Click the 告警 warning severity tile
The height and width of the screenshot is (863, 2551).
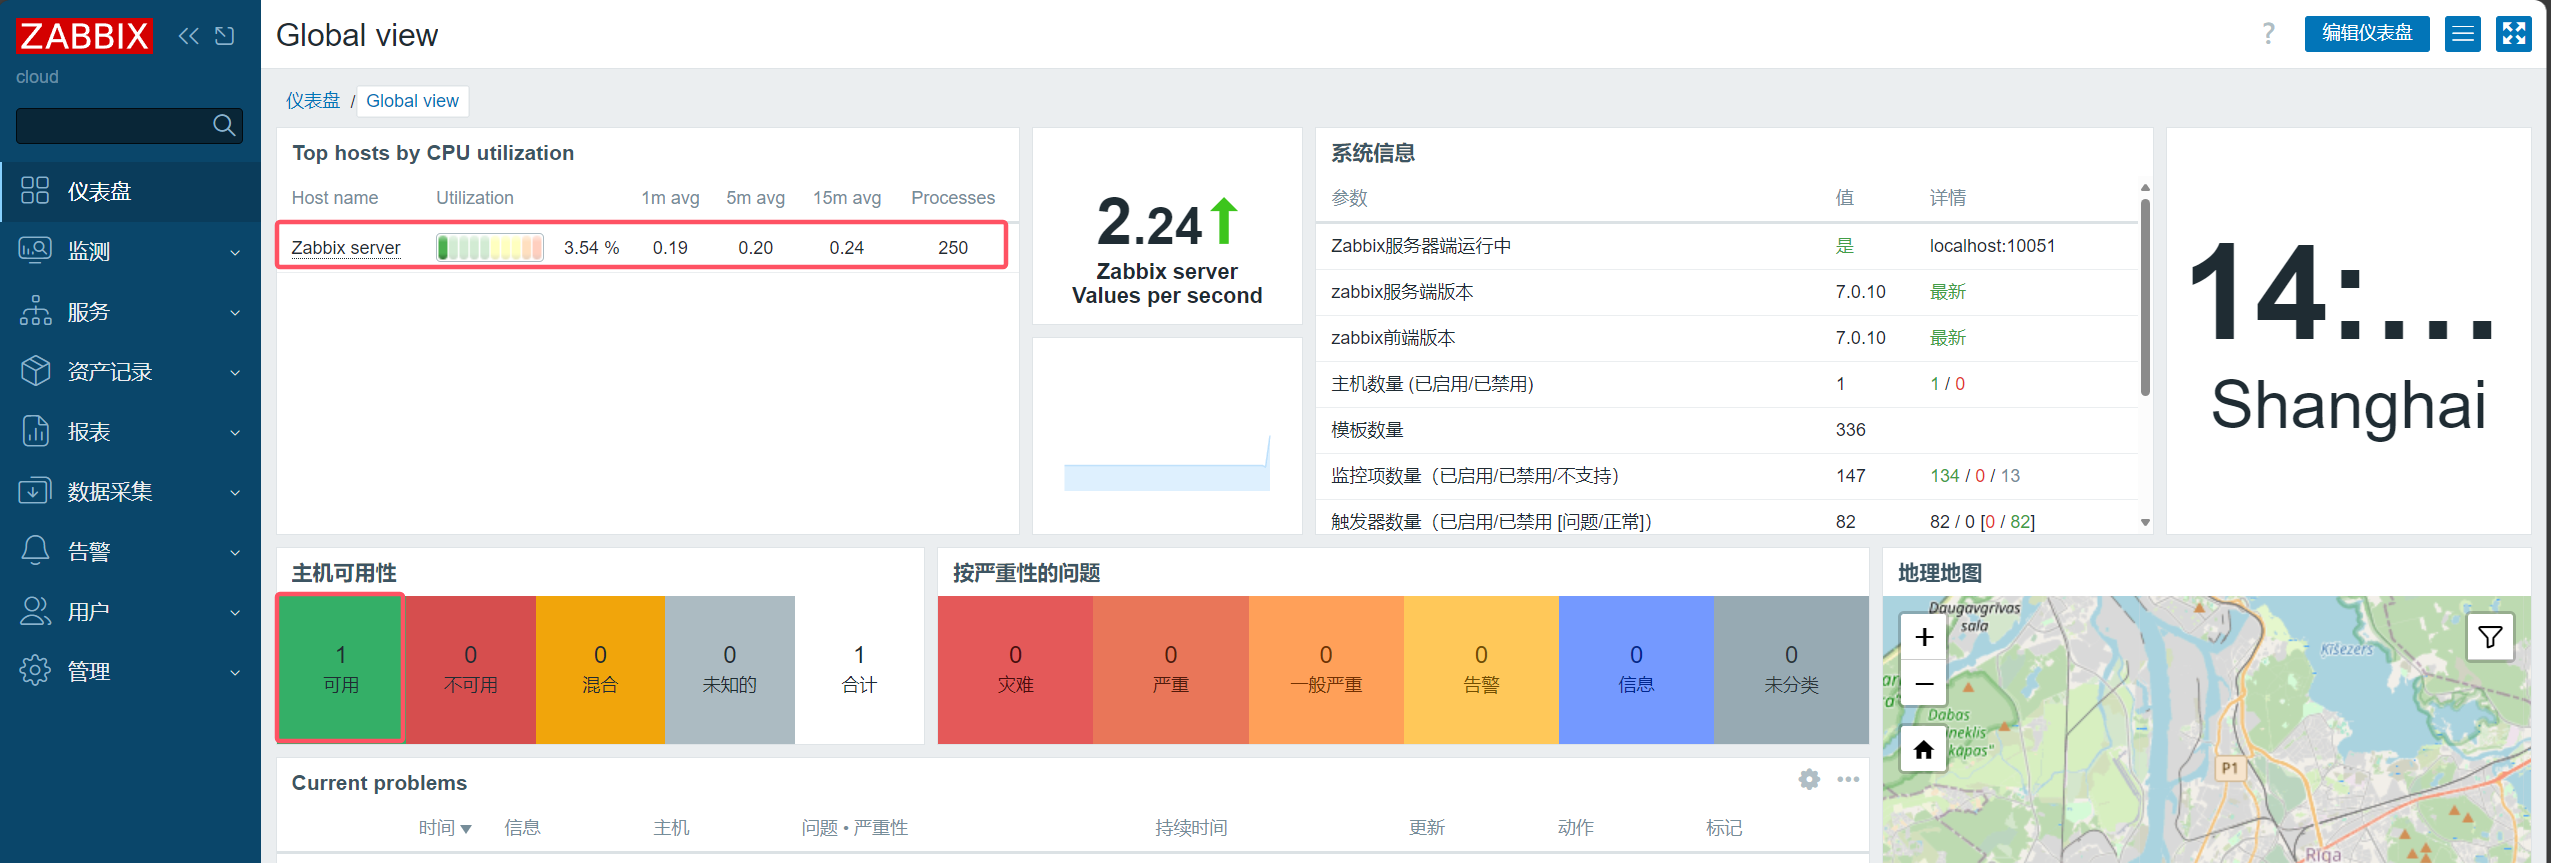coord(1481,669)
